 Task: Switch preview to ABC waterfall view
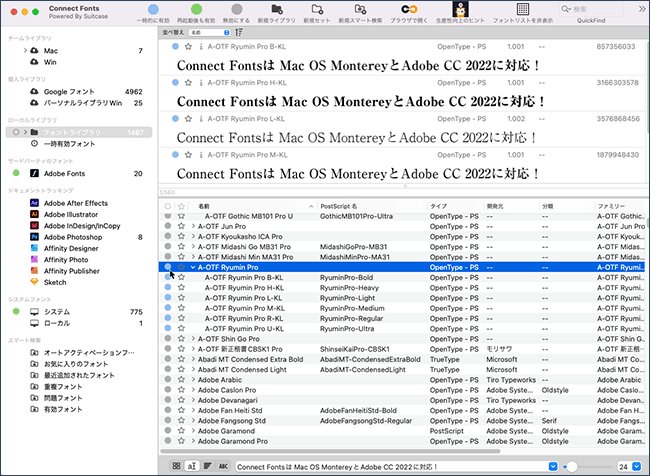tap(223, 466)
